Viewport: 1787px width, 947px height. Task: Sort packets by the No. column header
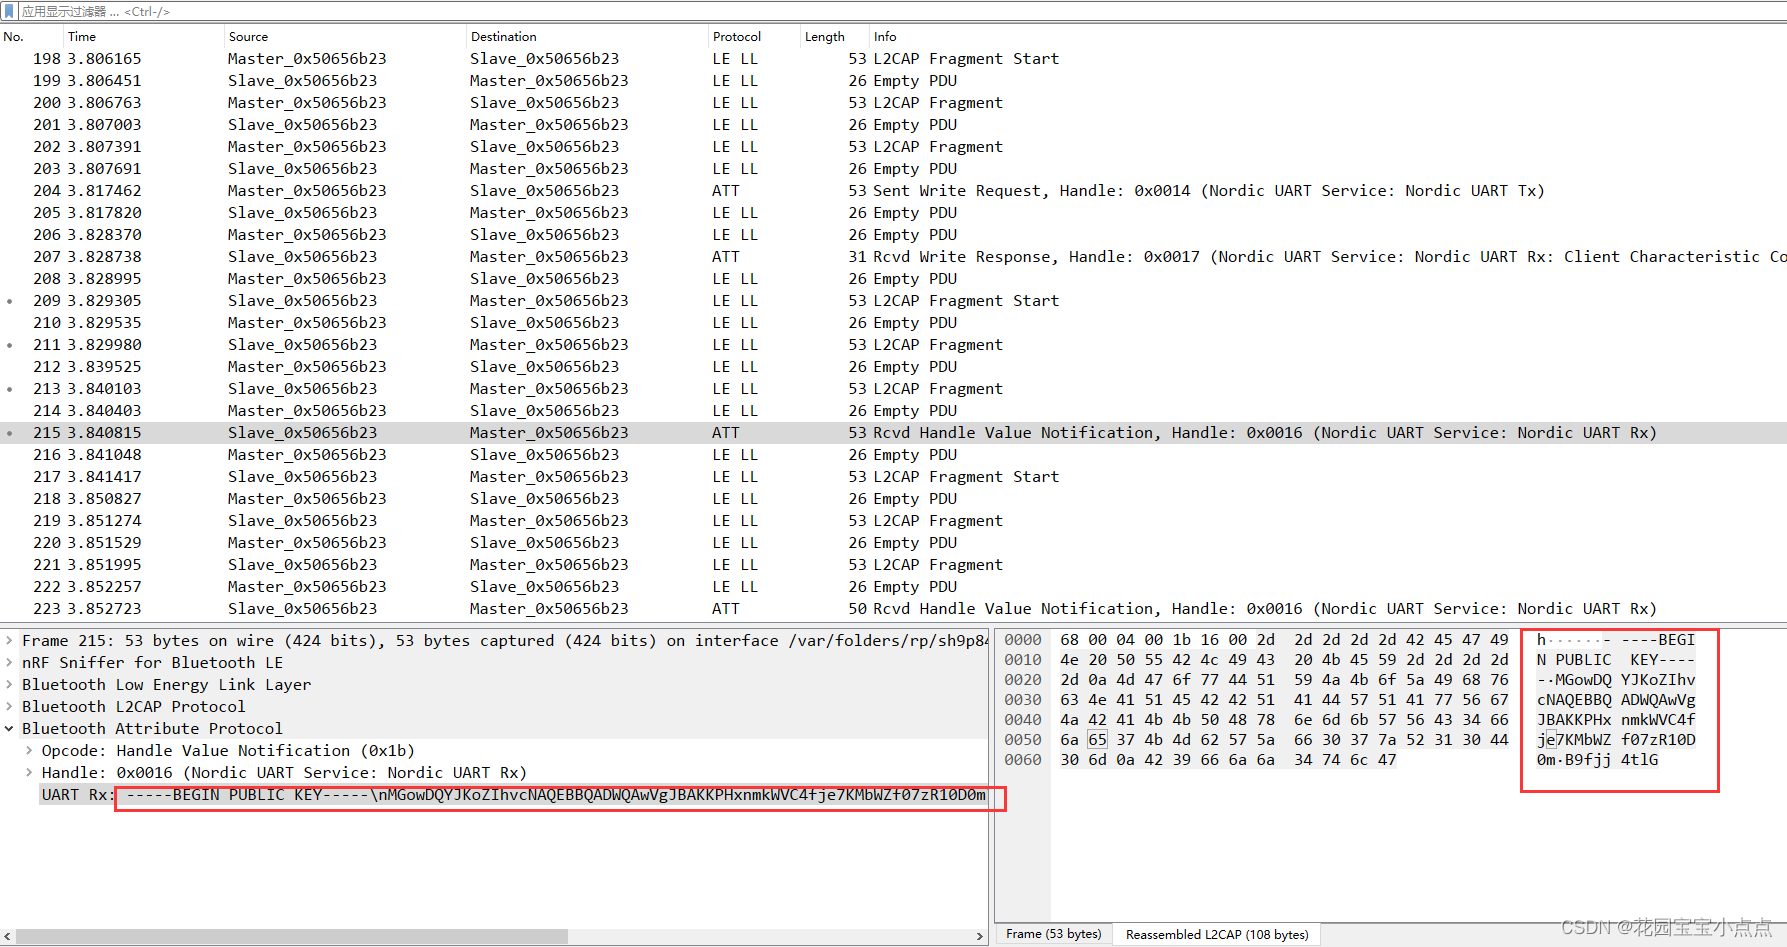pyautogui.click(x=14, y=37)
